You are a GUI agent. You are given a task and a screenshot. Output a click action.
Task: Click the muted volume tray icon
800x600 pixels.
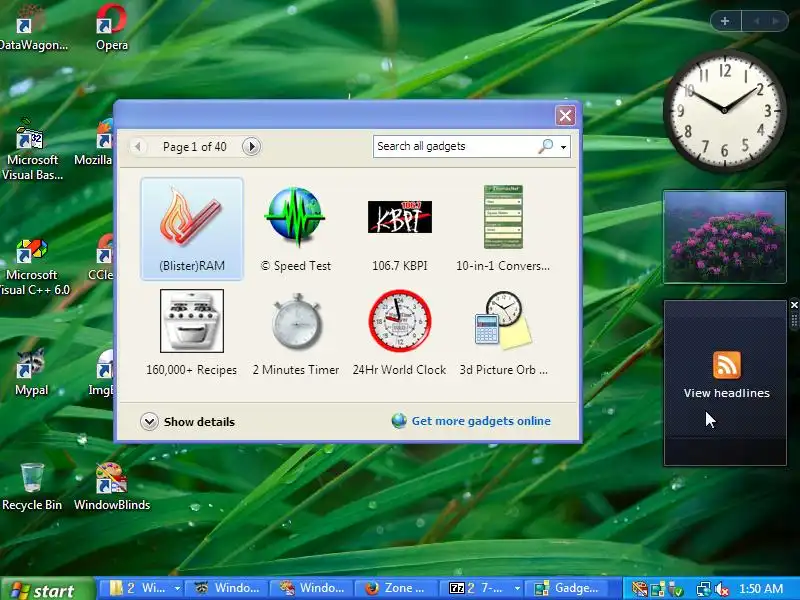coord(721,589)
